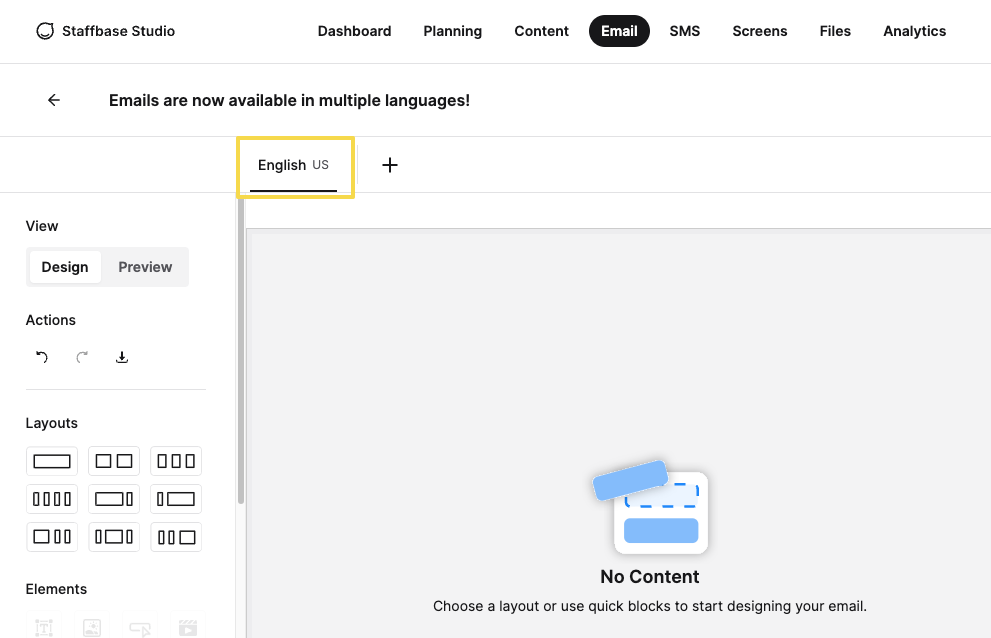Pick the four equal columns layout
Viewport: 991px width, 638px height.
(52, 499)
